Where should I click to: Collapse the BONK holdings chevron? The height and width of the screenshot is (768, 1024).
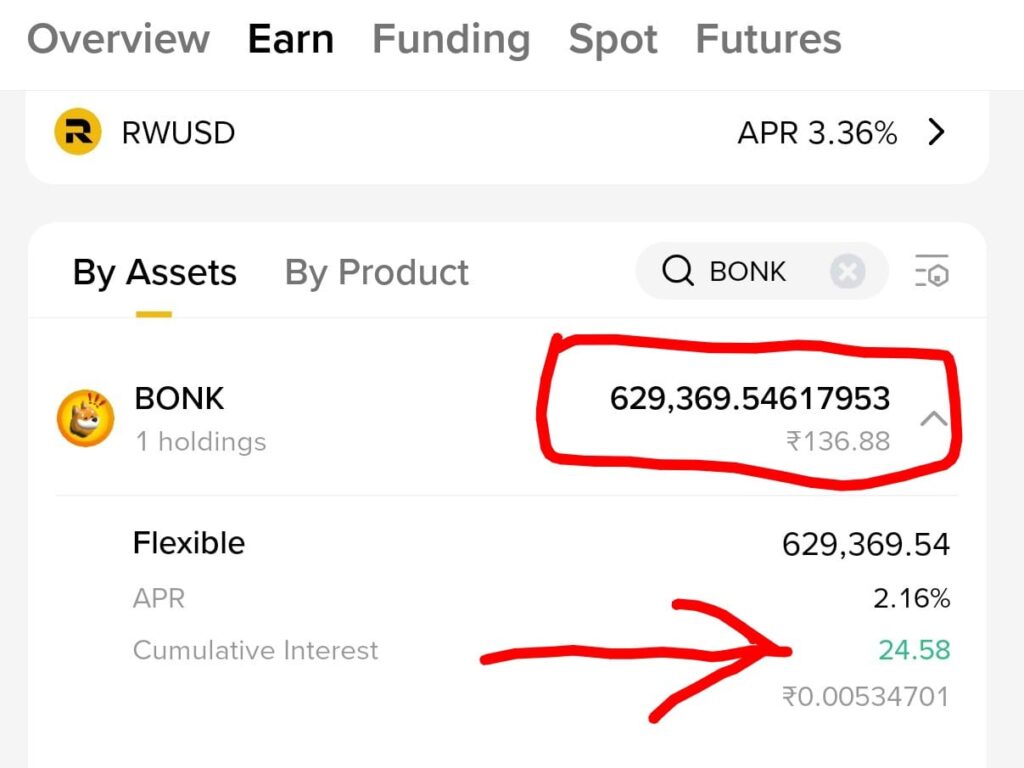coord(934,418)
